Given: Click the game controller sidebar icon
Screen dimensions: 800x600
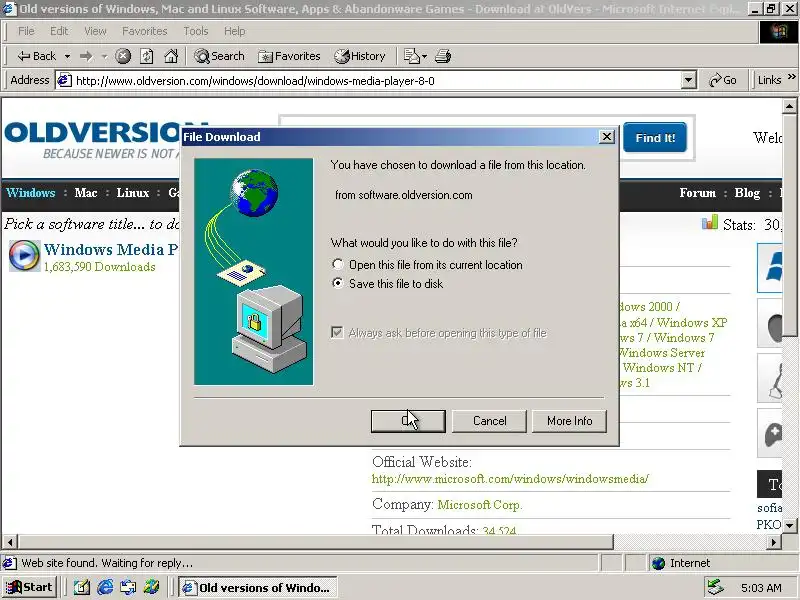Looking at the screenshot, I should pos(770,433).
